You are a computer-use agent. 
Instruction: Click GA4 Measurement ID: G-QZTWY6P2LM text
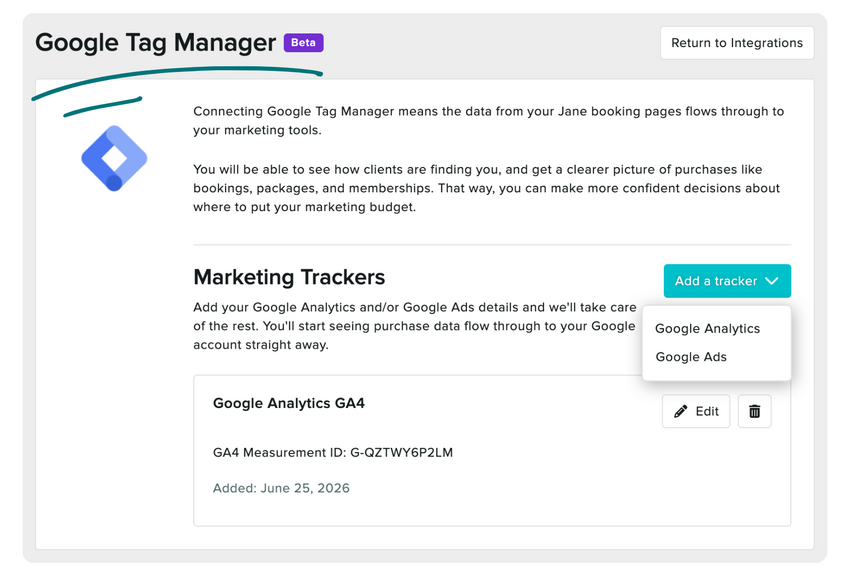tap(333, 452)
